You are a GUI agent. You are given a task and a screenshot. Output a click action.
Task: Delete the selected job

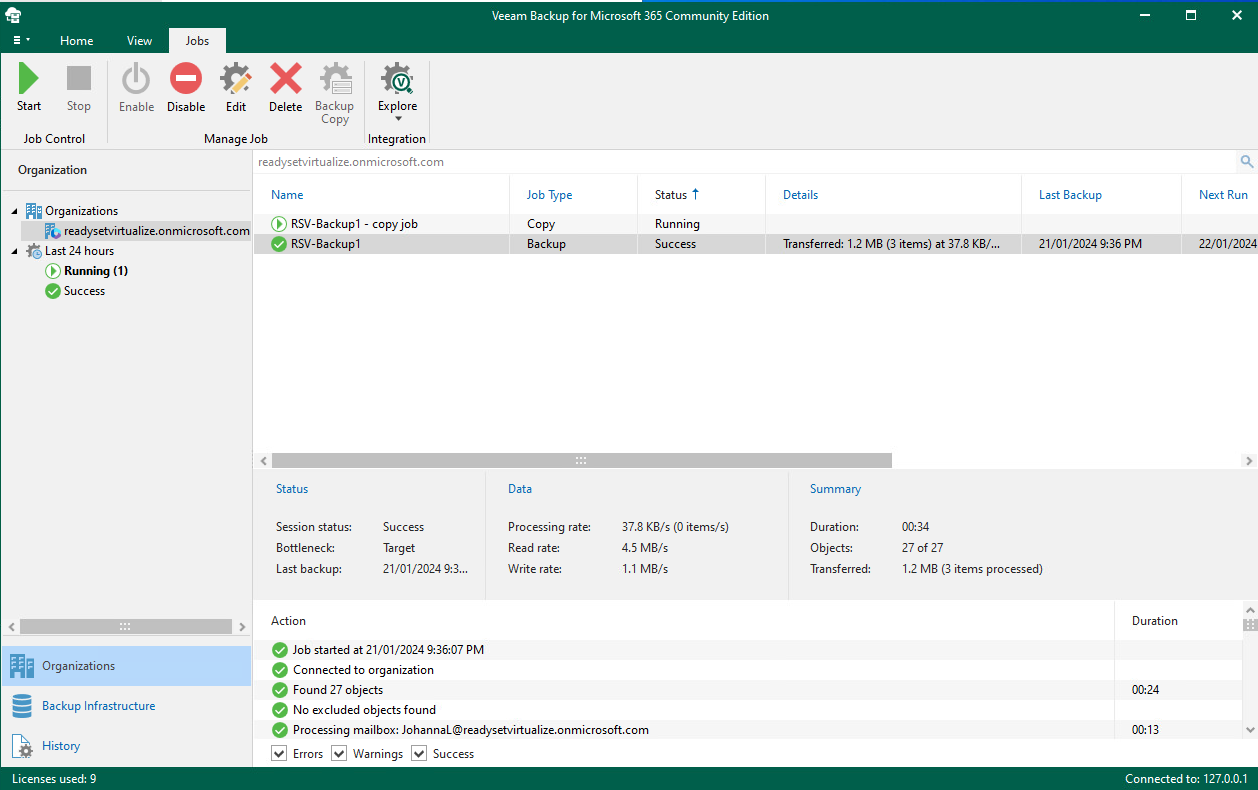pyautogui.click(x=285, y=87)
